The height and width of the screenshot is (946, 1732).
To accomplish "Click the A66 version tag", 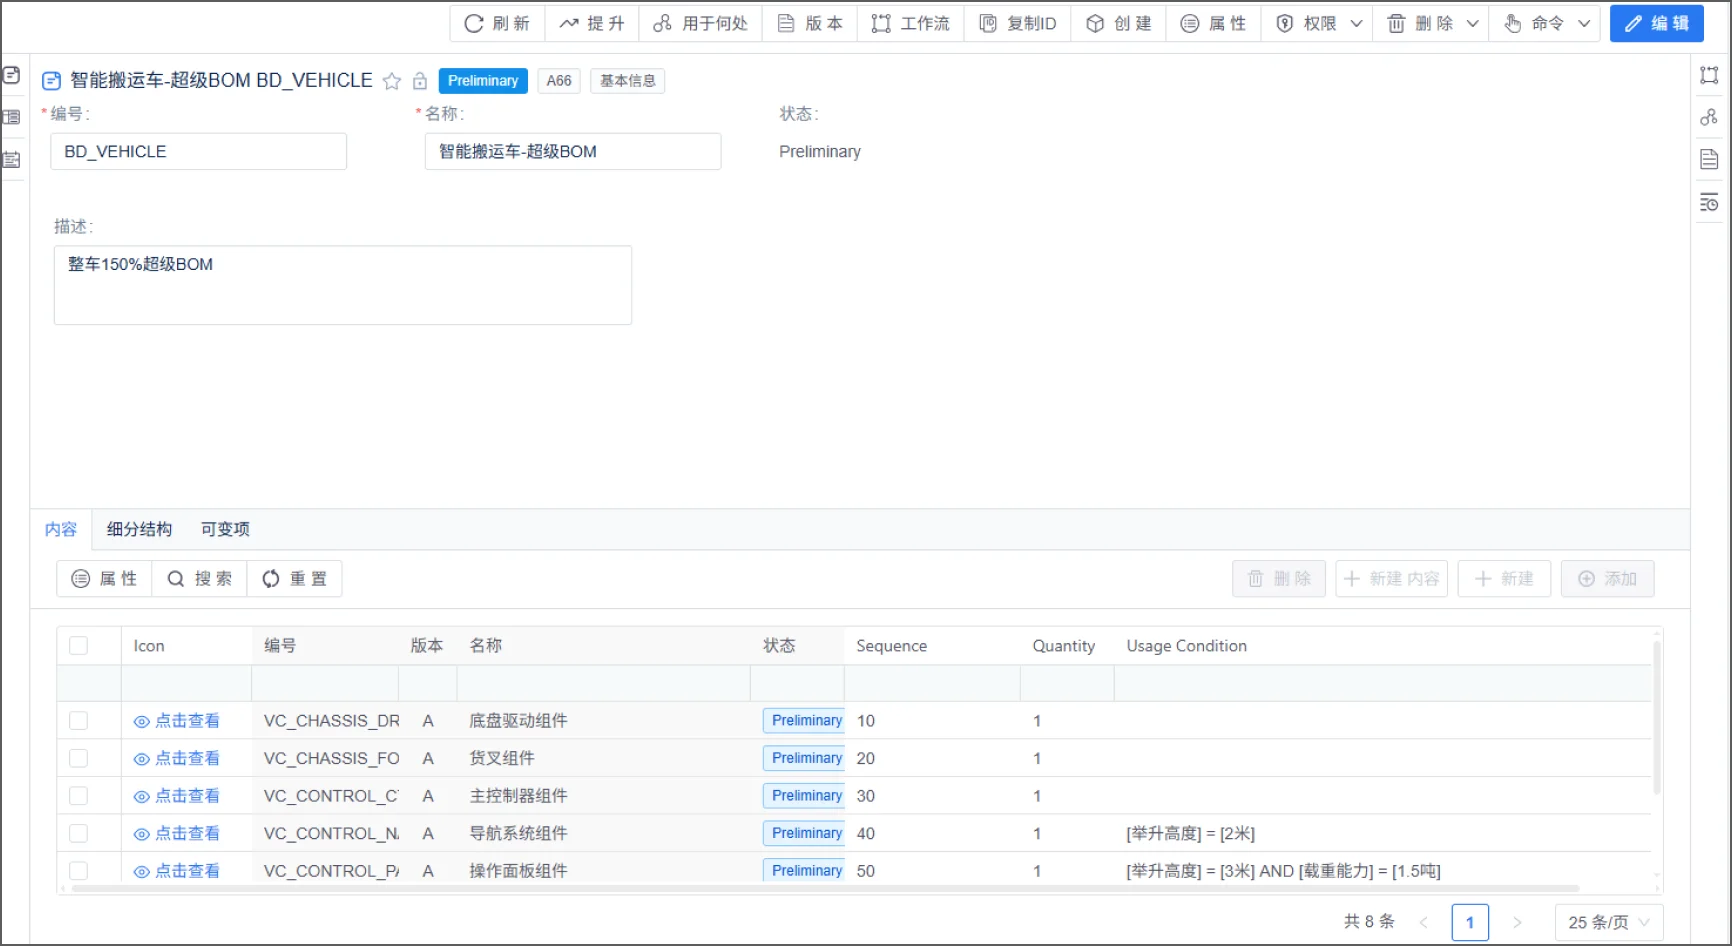I will tap(559, 81).
